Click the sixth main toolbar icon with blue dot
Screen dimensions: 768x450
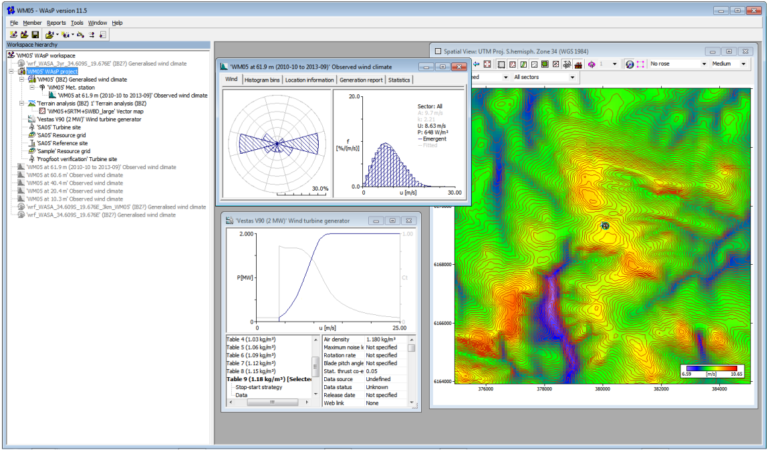80,35
